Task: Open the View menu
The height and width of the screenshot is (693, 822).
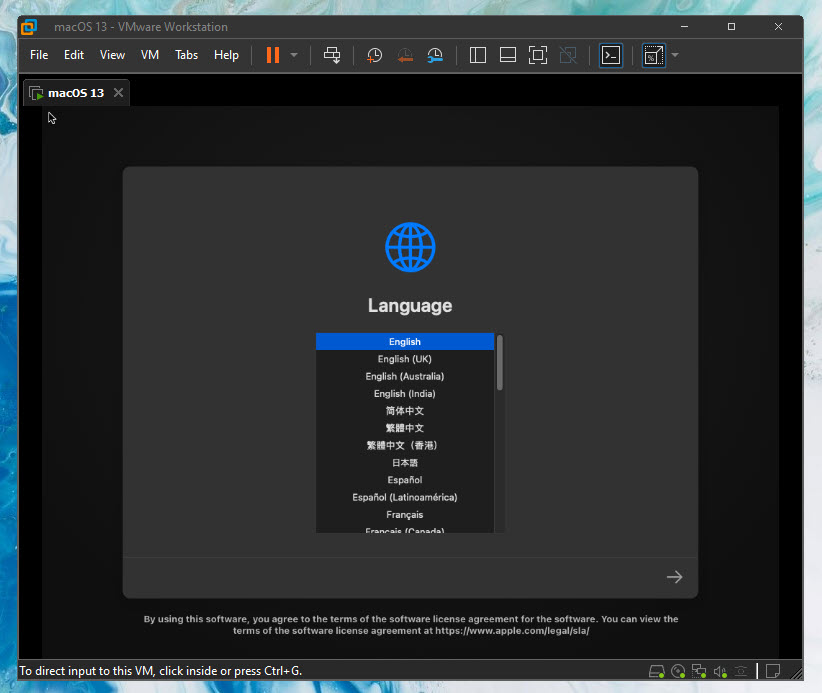Action: 112,55
